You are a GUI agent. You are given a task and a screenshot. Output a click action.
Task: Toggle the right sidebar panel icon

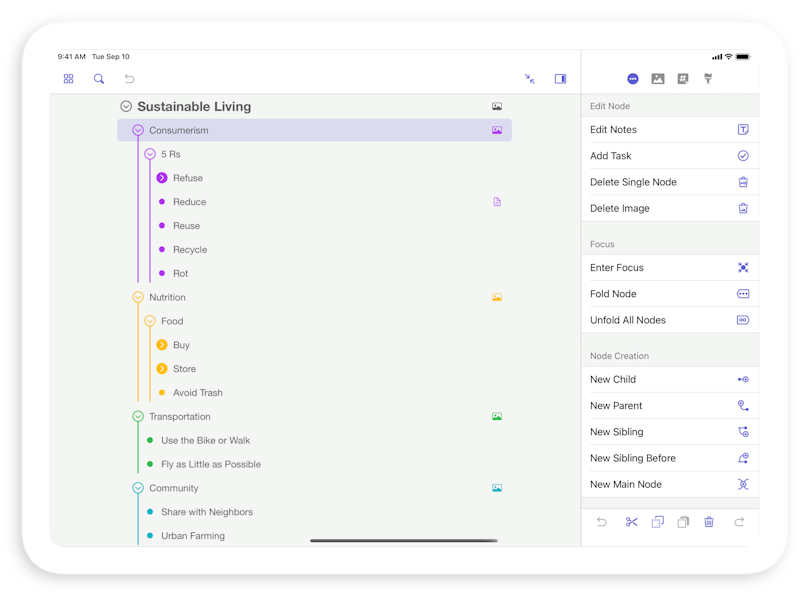point(560,79)
